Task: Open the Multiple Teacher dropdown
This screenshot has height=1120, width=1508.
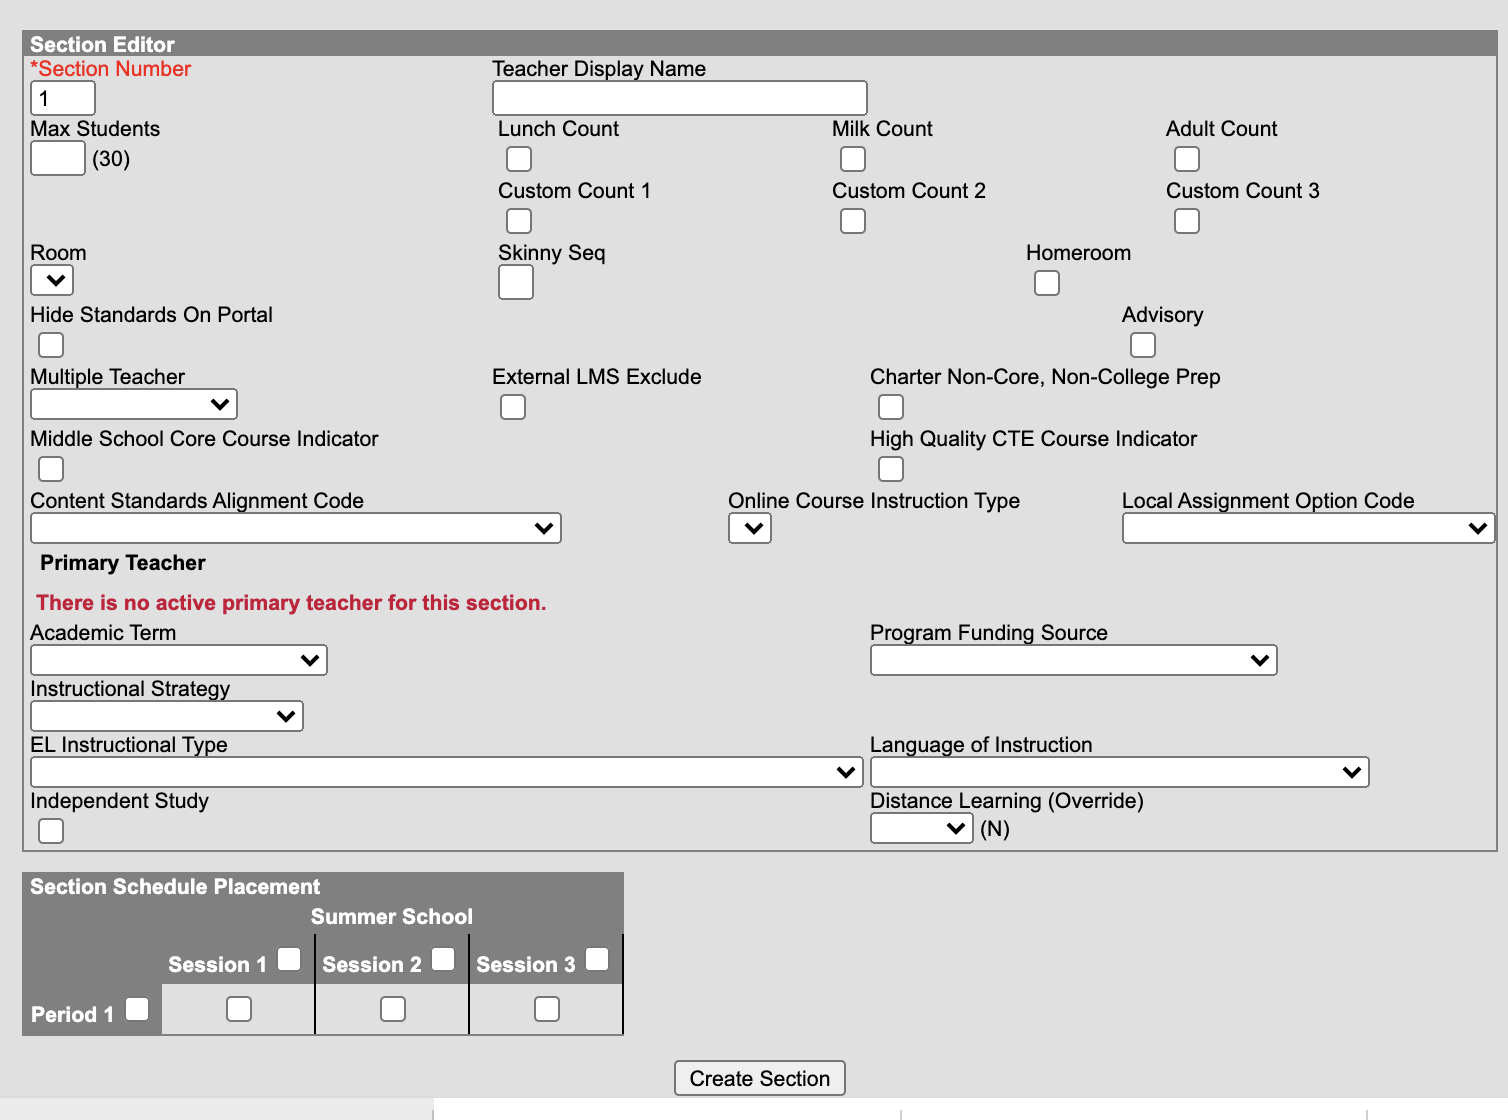Action: [134, 404]
